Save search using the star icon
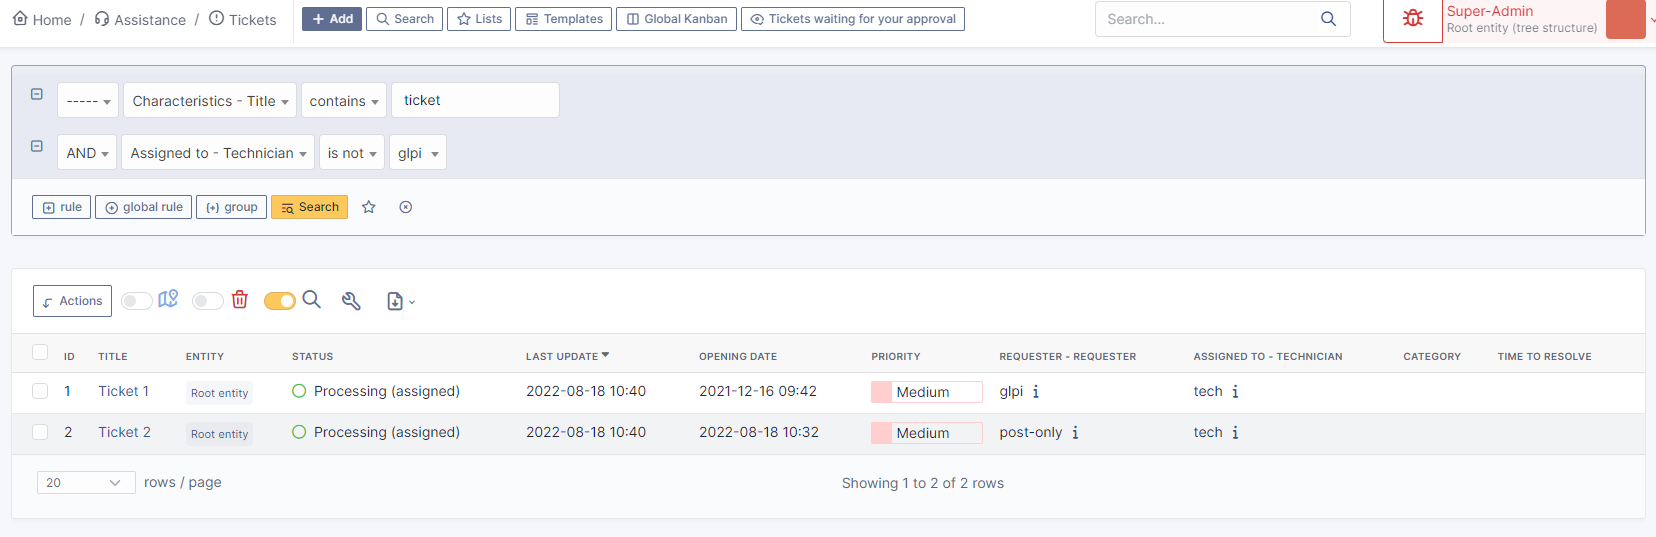The height and width of the screenshot is (537, 1656). click(369, 207)
